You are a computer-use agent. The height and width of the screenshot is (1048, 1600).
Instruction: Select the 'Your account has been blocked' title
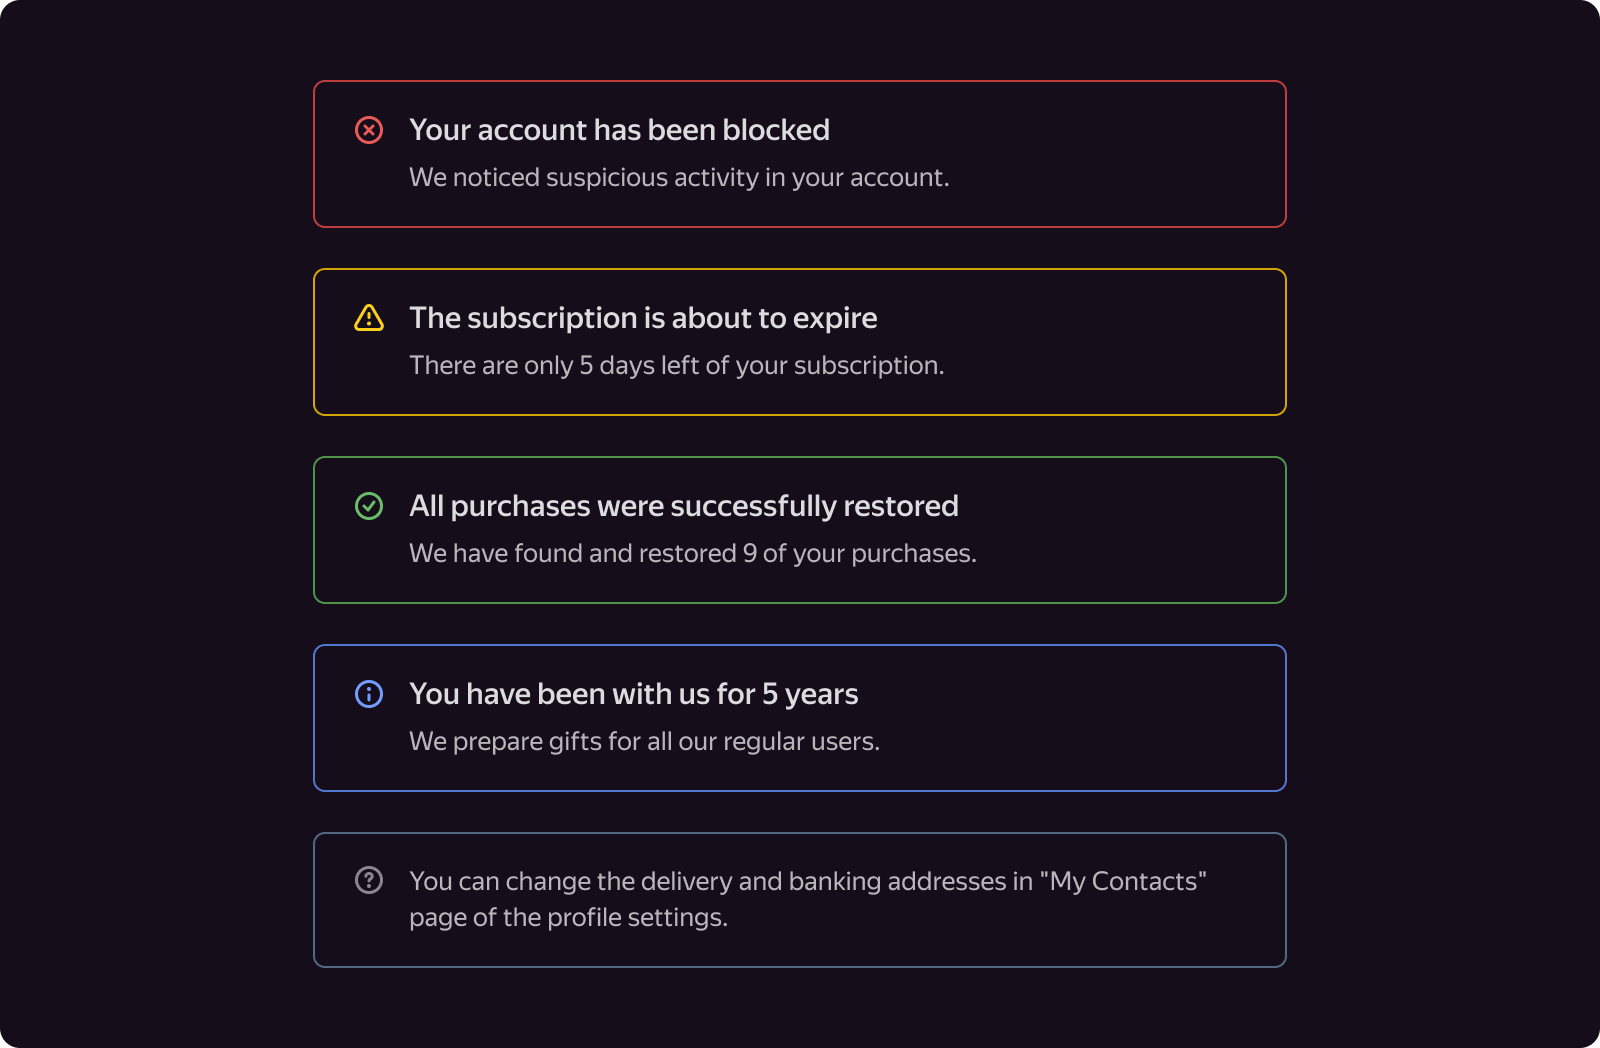point(619,130)
